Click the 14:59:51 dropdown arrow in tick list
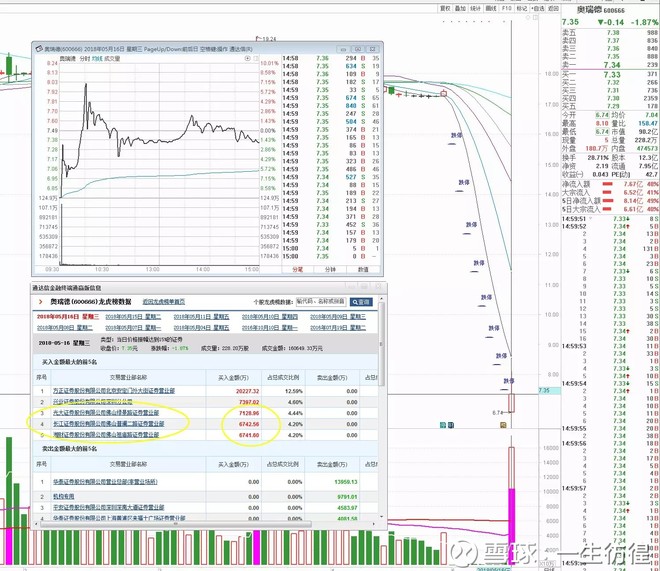Viewport: 660px width, 571px height. coord(590,219)
